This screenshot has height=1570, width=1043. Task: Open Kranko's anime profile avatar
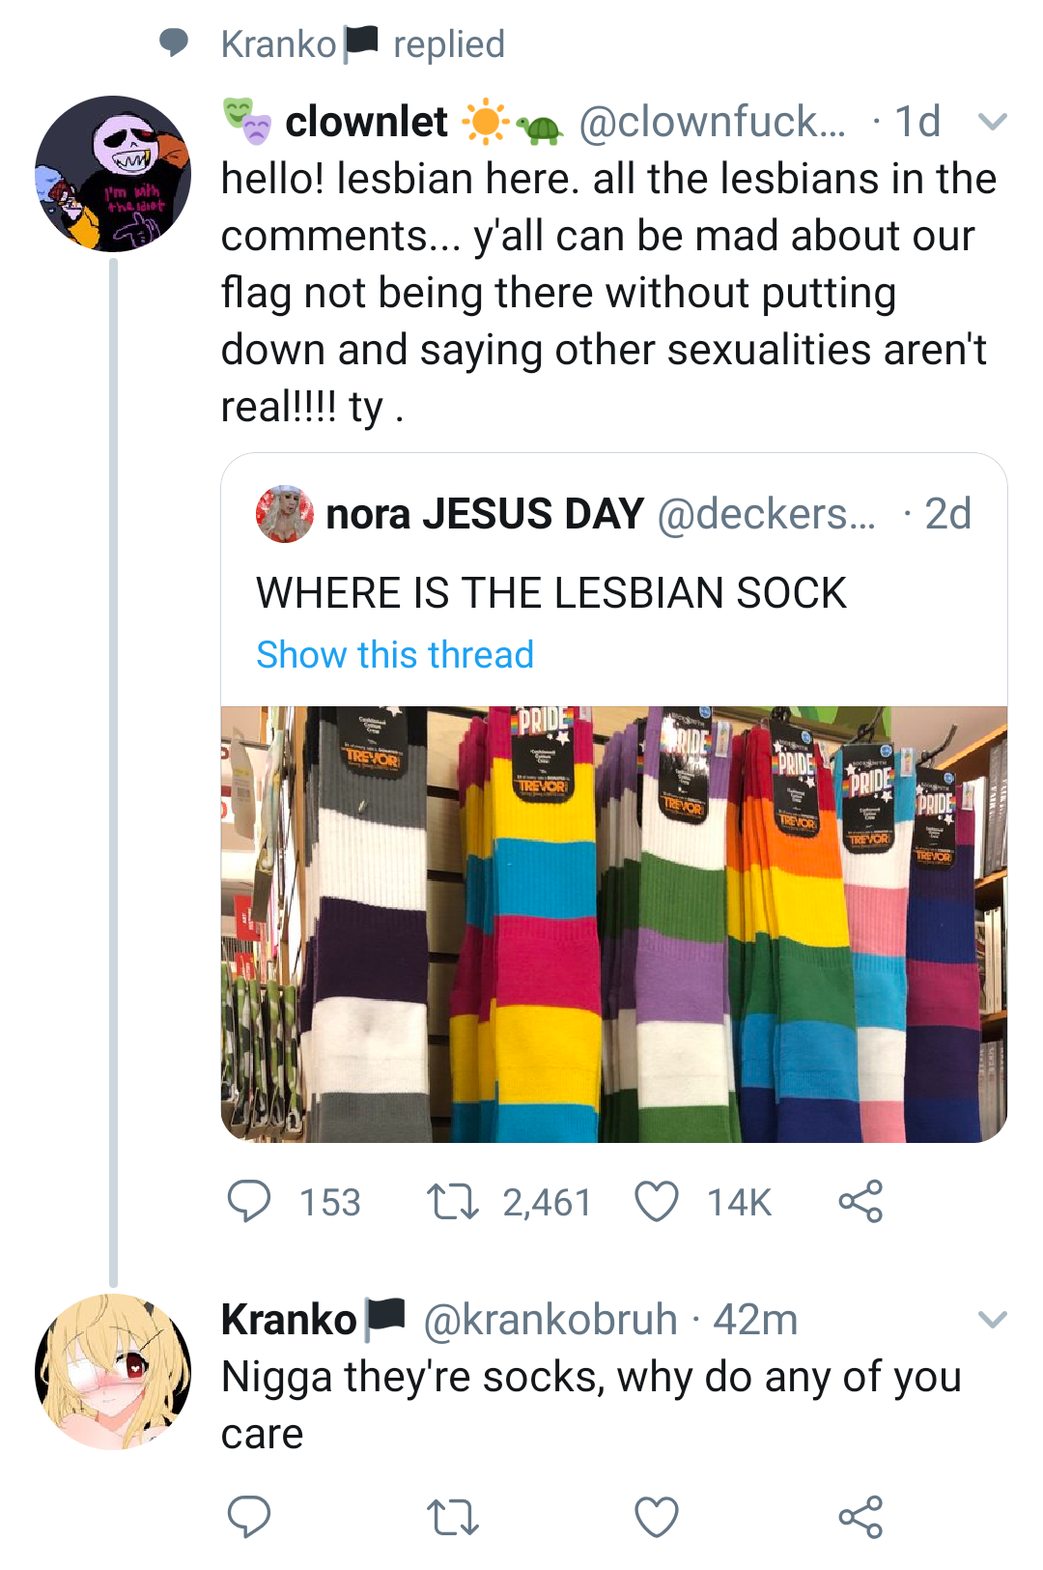(x=113, y=1371)
